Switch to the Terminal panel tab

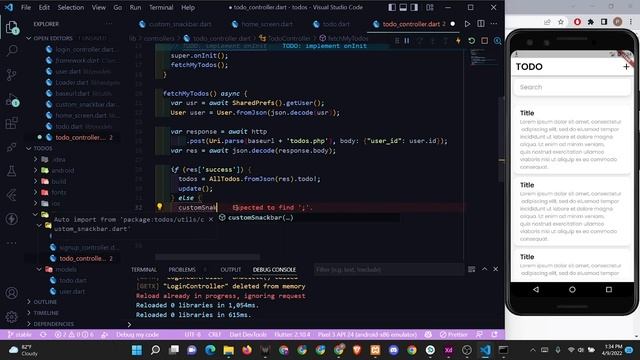144,269
